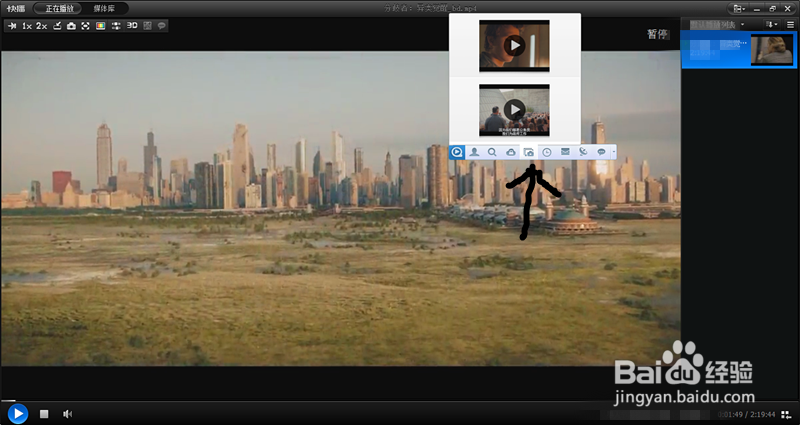800x425 pixels.
Task: Click the seek progress bar above play controls
Action: [400, 401]
